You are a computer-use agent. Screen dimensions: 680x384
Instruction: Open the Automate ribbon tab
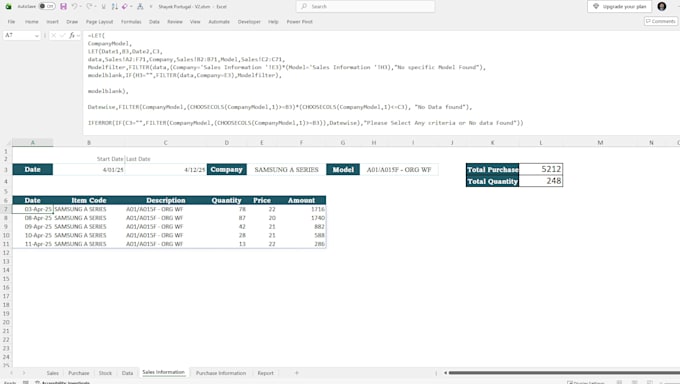219,22
